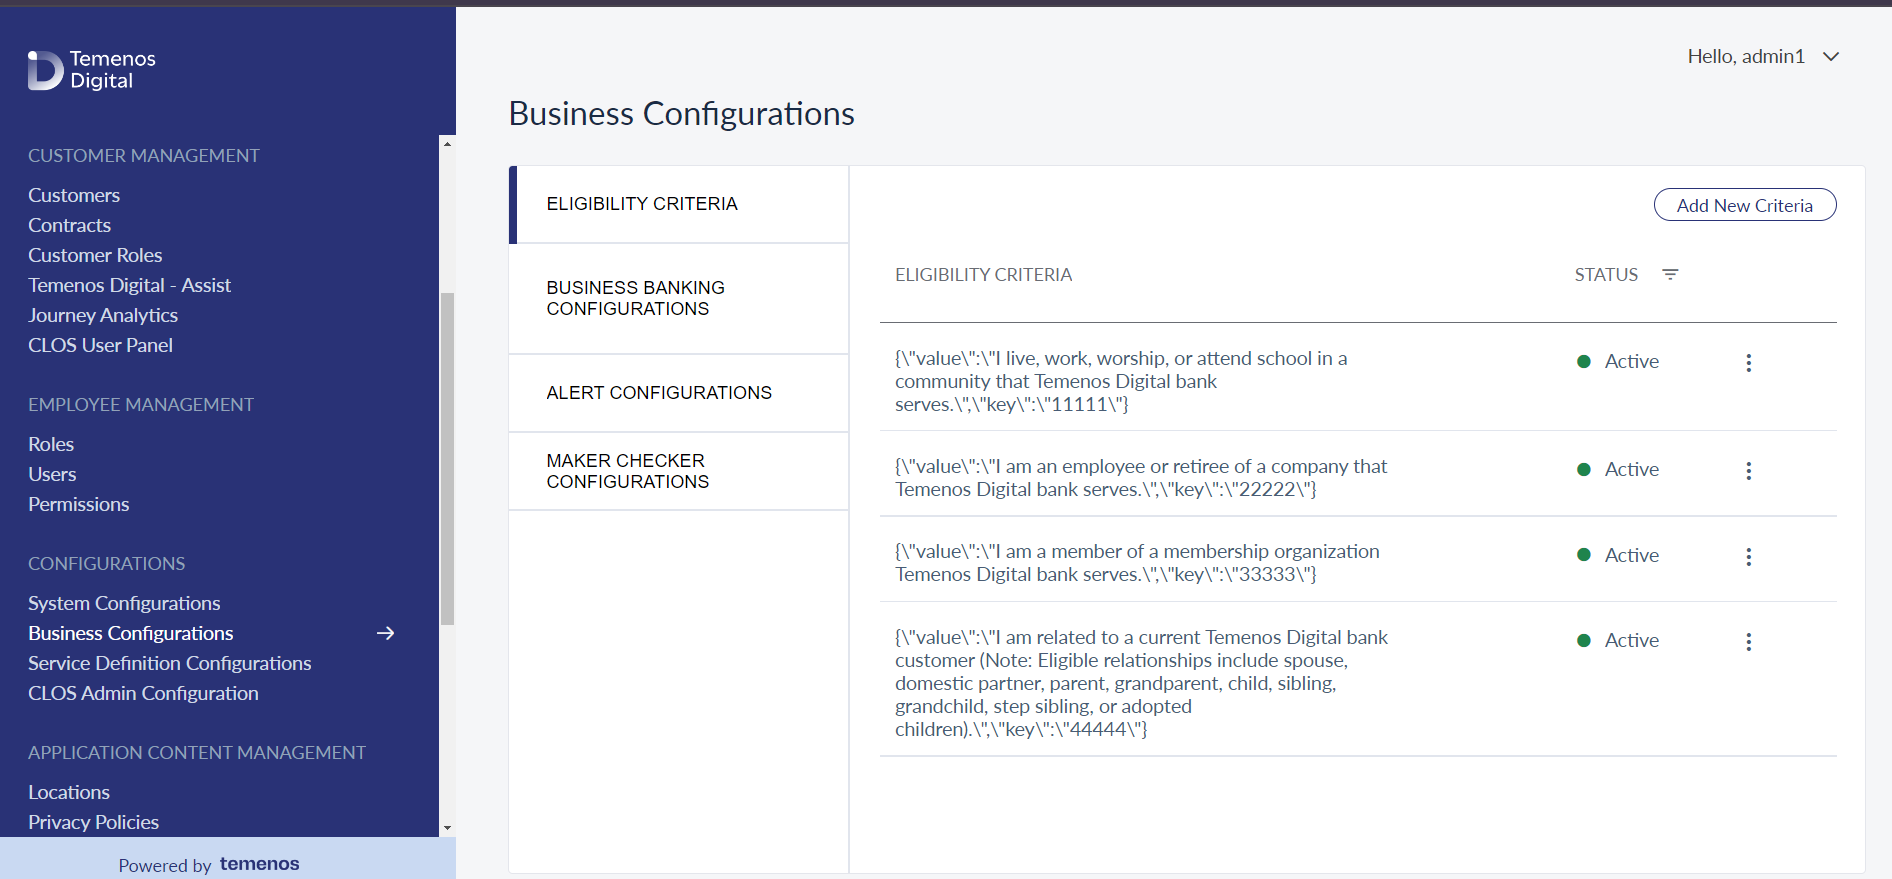The image size is (1892, 879).
Task: Open Customers in the sidebar
Action: (x=74, y=195)
